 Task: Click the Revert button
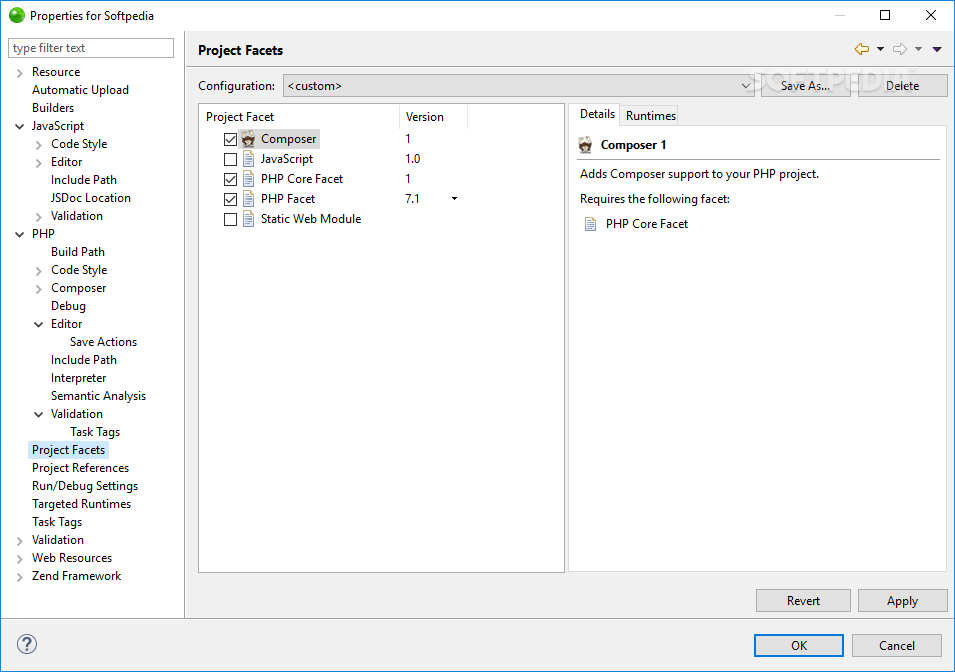click(803, 601)
